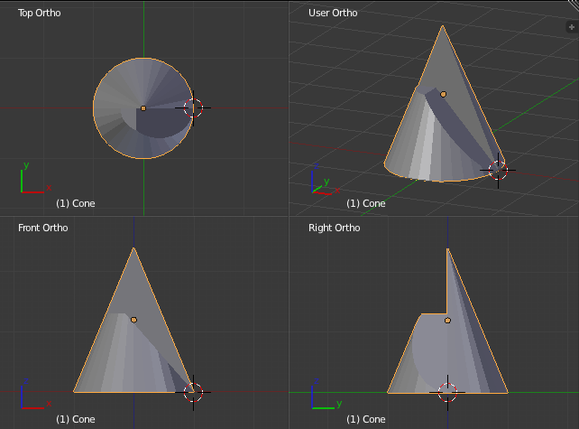This screenshot has height=429, width=579.
Task: Click the User Ortho view label
Action: click(333, 13)
